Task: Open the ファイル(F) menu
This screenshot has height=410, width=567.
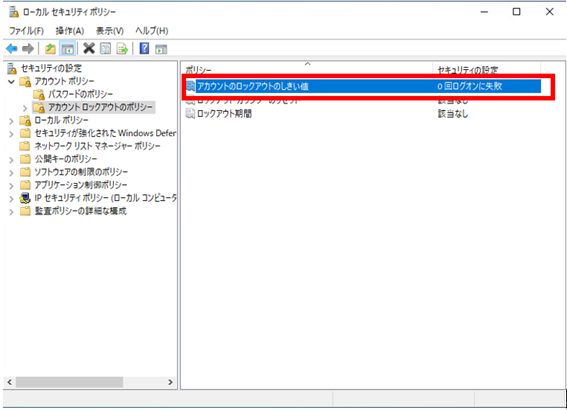Action: [26, 31]
